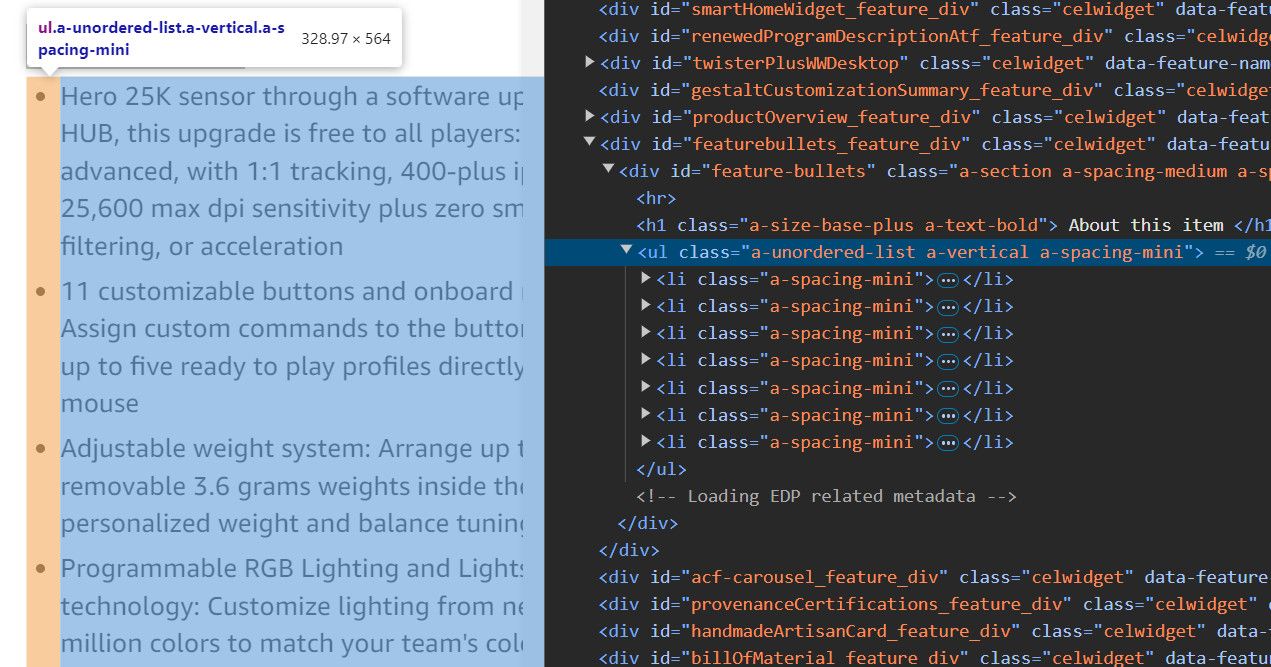
Task: Select the "Loading EDP related metadata" comment
Action: click(x=826, y=496)
